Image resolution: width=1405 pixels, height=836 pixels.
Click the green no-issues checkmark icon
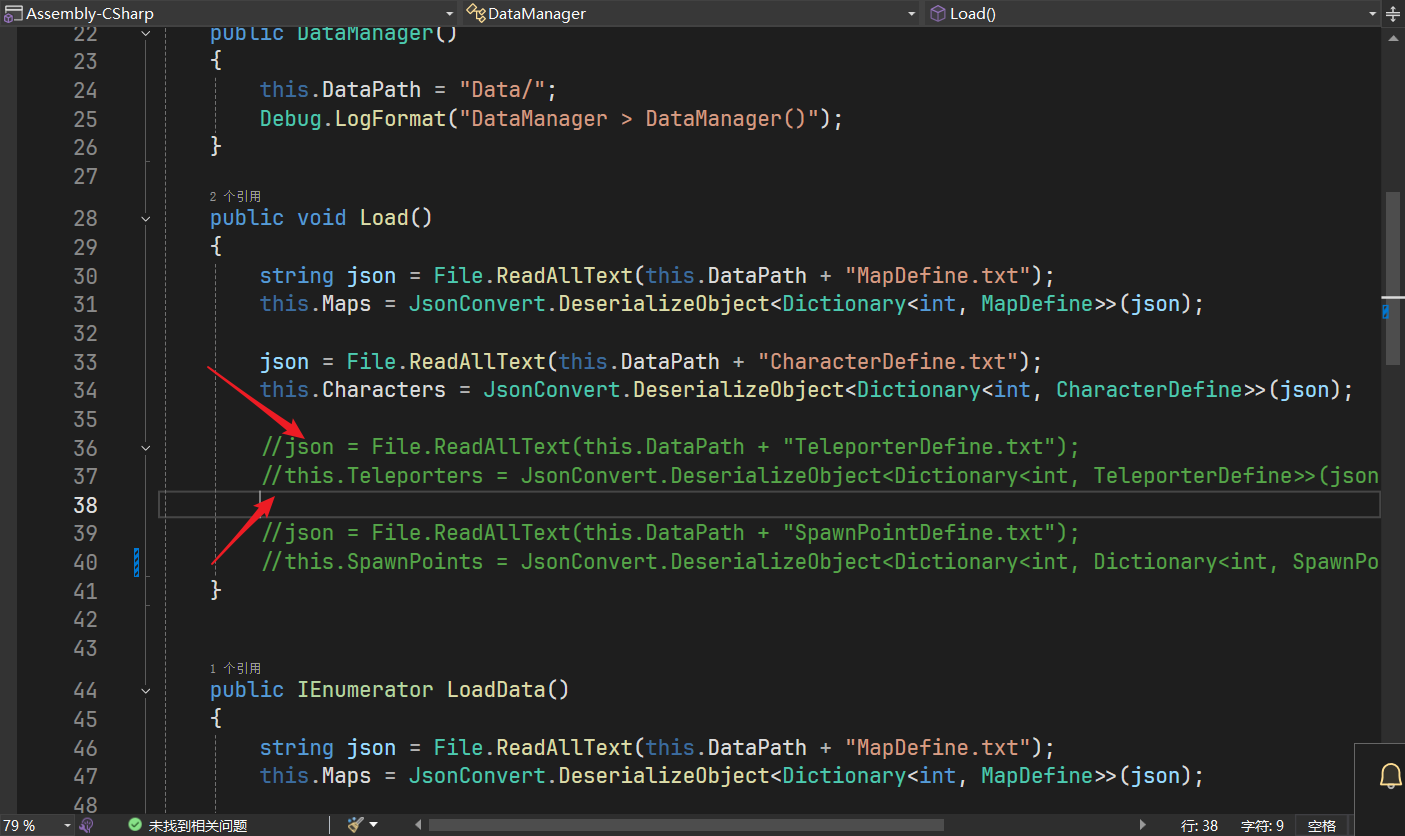135,825
